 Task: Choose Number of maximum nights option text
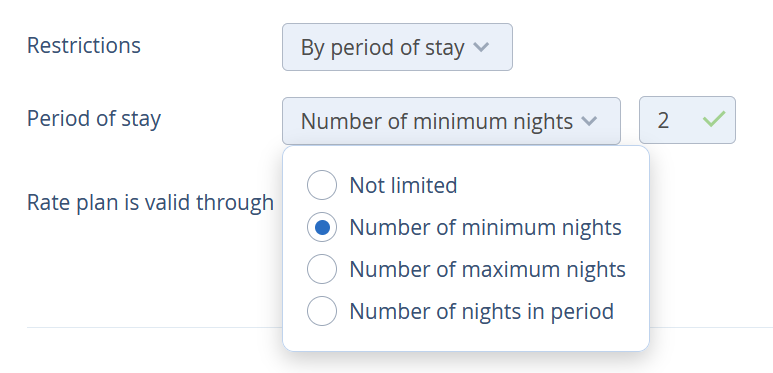click(488, 270)
